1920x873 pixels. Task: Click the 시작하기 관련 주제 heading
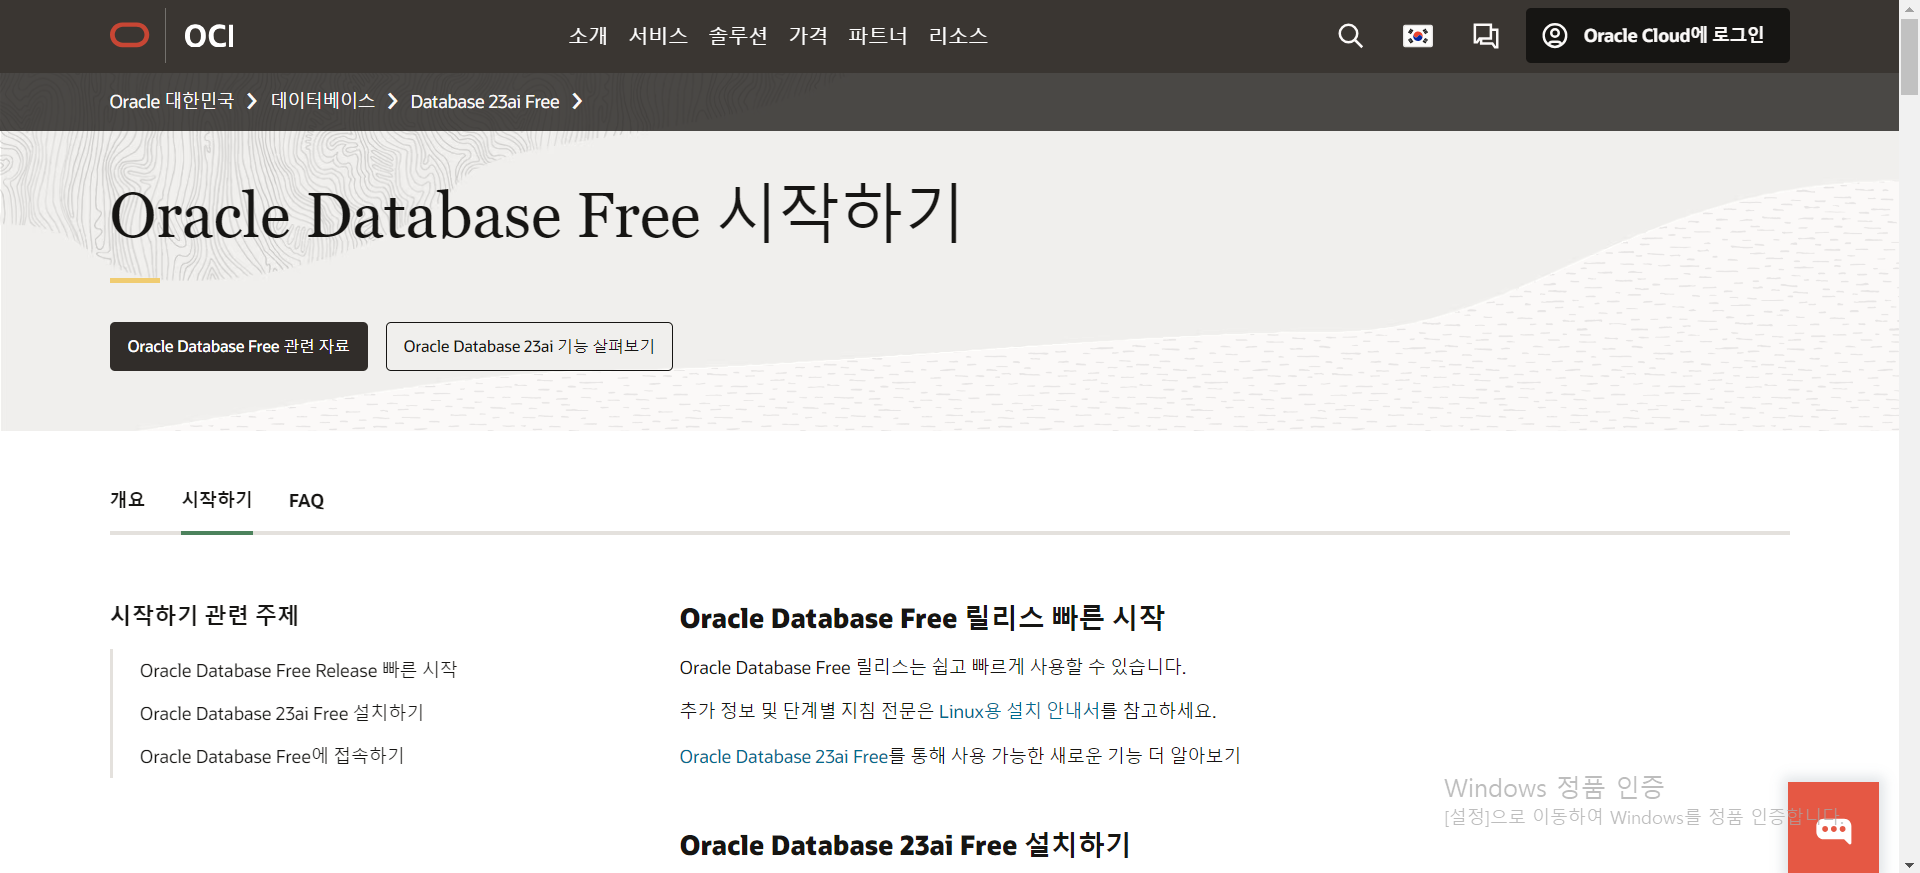coord(204,615)
